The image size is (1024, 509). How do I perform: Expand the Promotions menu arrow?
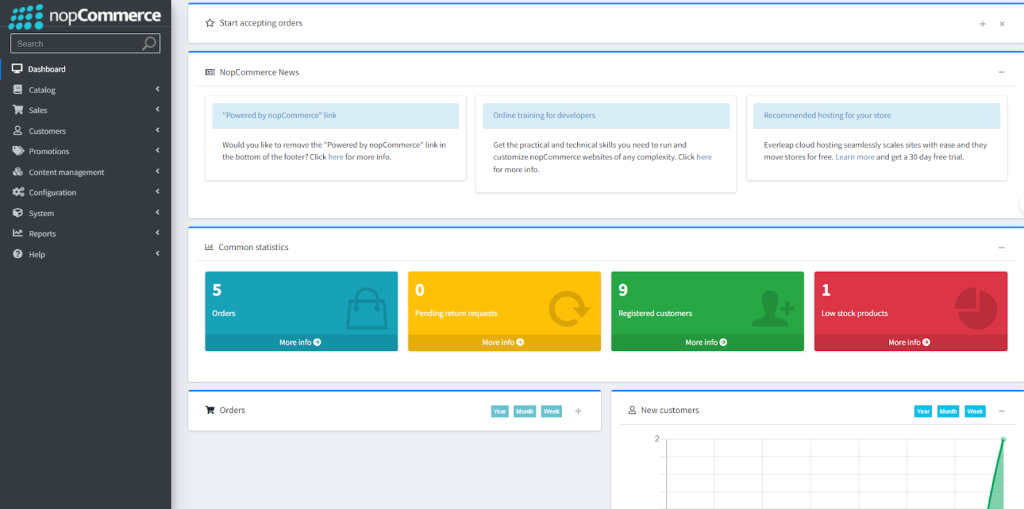[157, 151]
